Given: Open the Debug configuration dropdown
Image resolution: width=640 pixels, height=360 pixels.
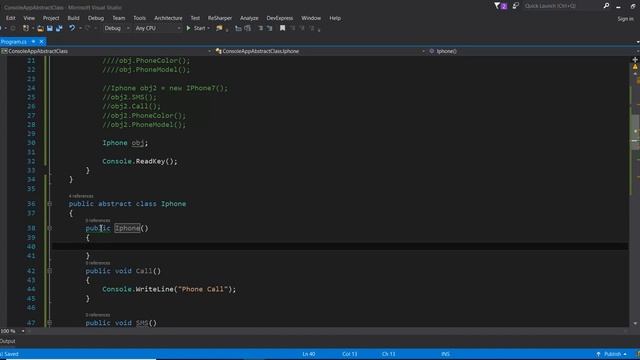Looking at the screenshot, I should [x=116, y=28].
